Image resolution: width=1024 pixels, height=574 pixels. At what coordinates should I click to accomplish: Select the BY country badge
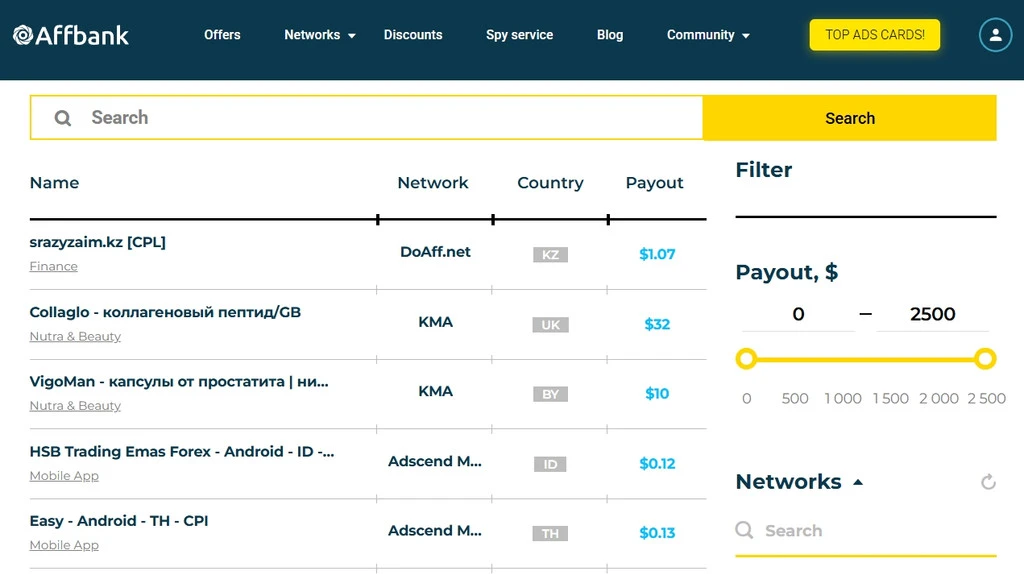550,394
